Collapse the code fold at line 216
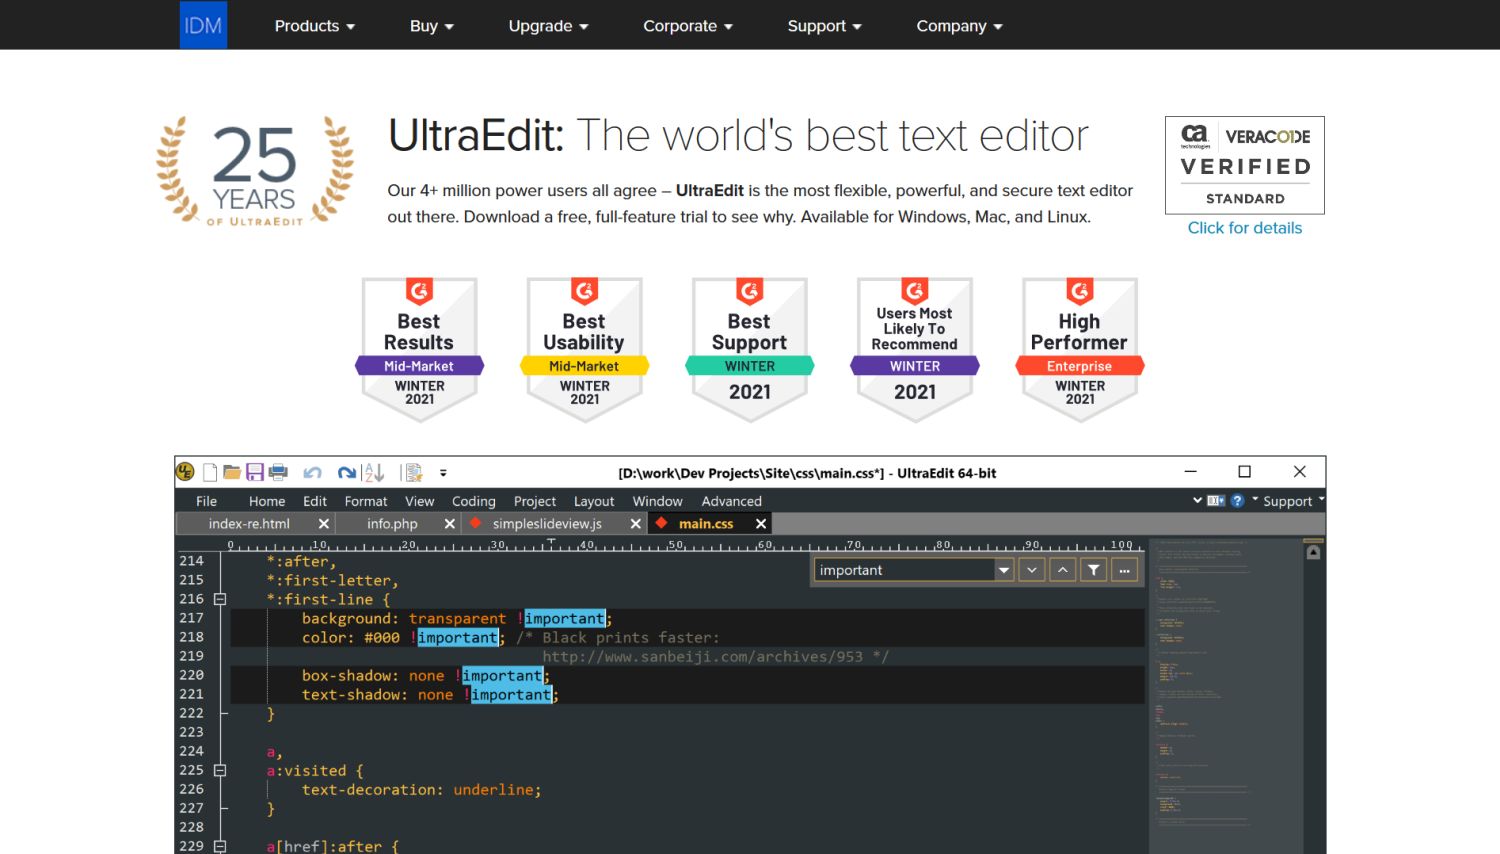 tap(219, 599)
